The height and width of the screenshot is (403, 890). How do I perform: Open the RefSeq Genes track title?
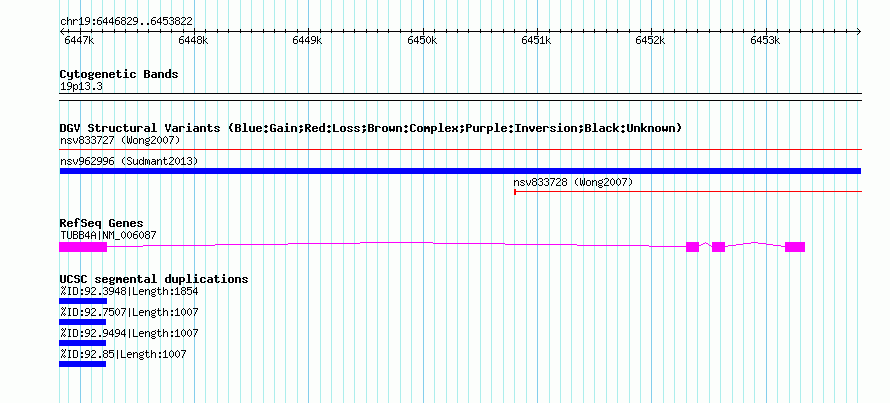(102, 223)
